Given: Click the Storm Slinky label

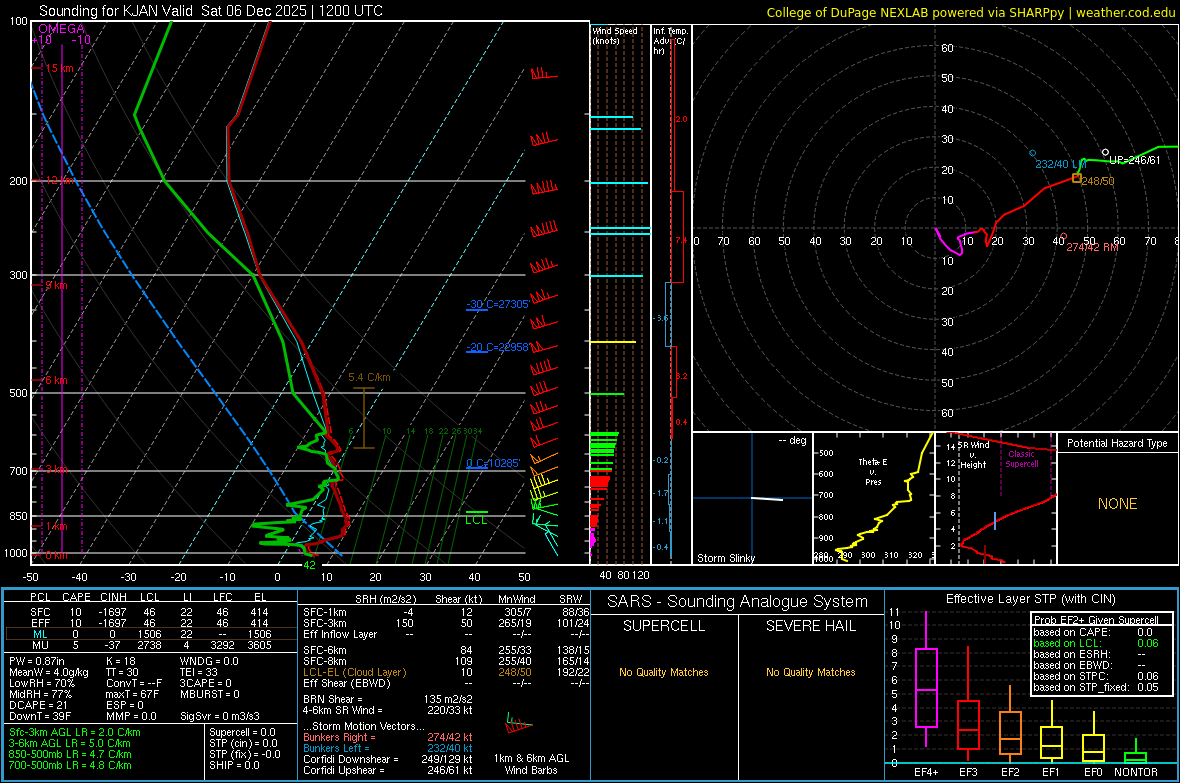Looking at the screenshot, I should tap(725, 558).
